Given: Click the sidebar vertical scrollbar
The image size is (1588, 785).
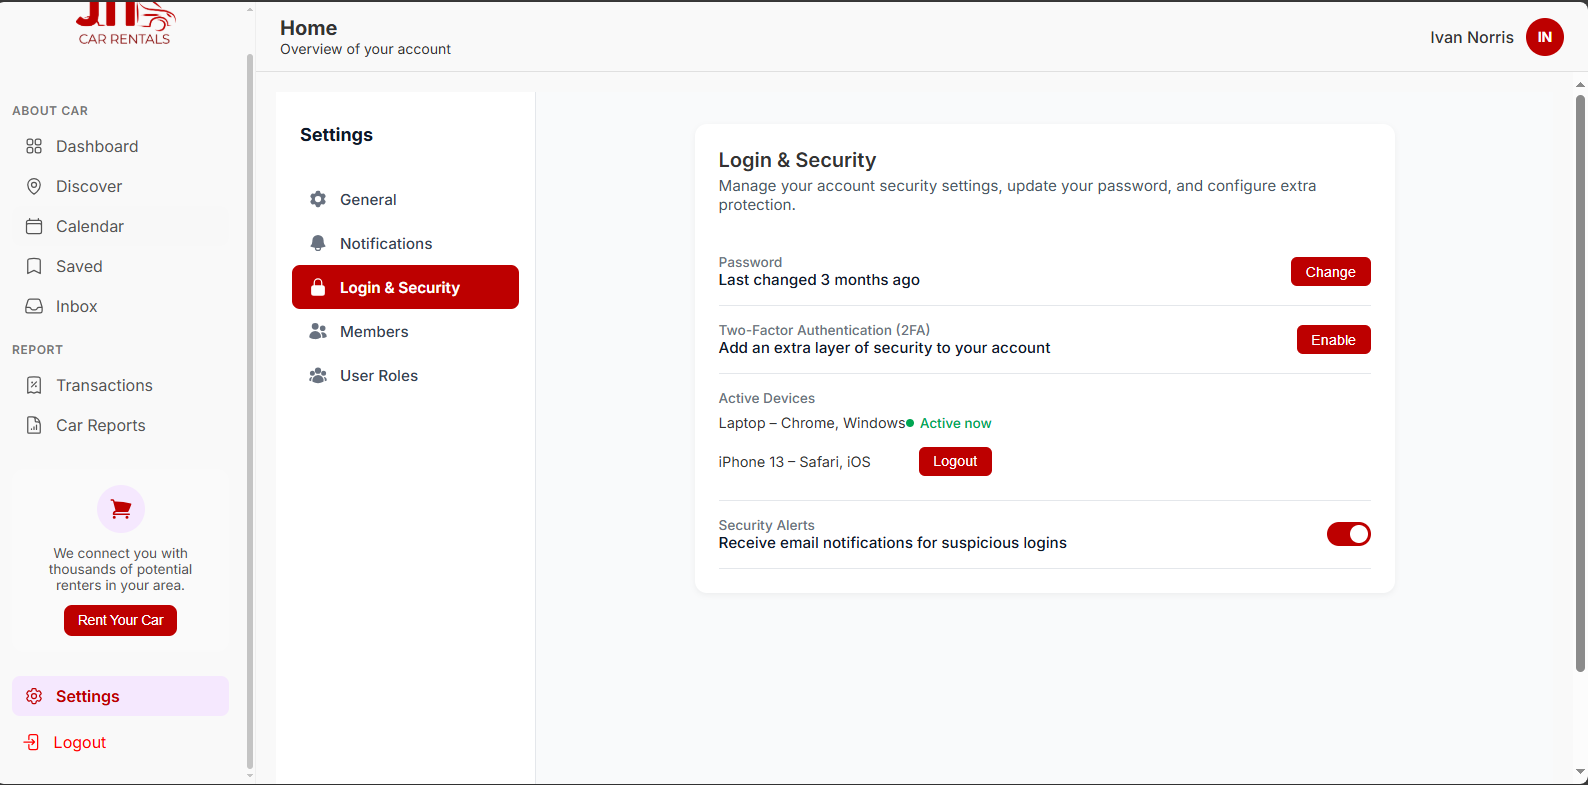Looking at the screenshot, I should click(249, 410).
